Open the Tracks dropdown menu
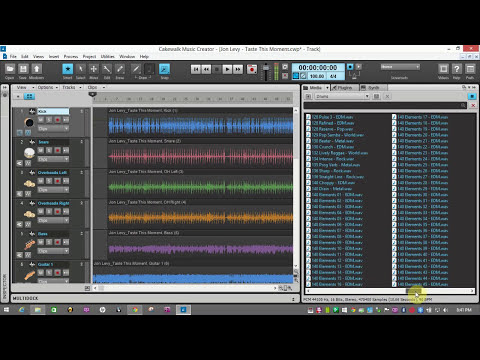The image size is (480, 360). point(71,87)
